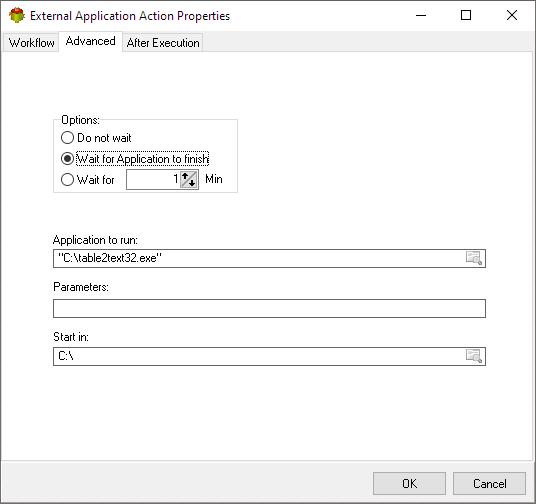
Task: Select the Do not wait option
Action: click(x=67, y=138)
